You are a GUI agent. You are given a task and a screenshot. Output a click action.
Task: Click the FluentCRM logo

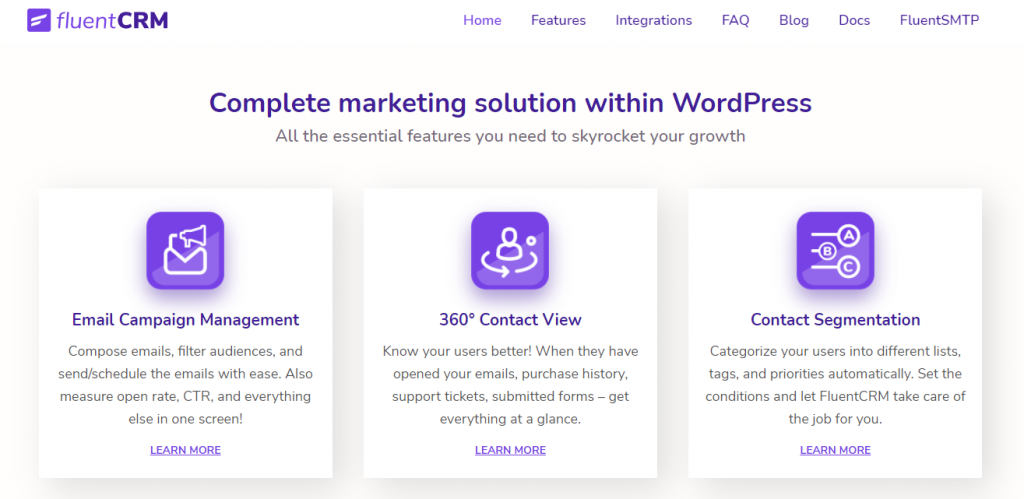point(97,21)
